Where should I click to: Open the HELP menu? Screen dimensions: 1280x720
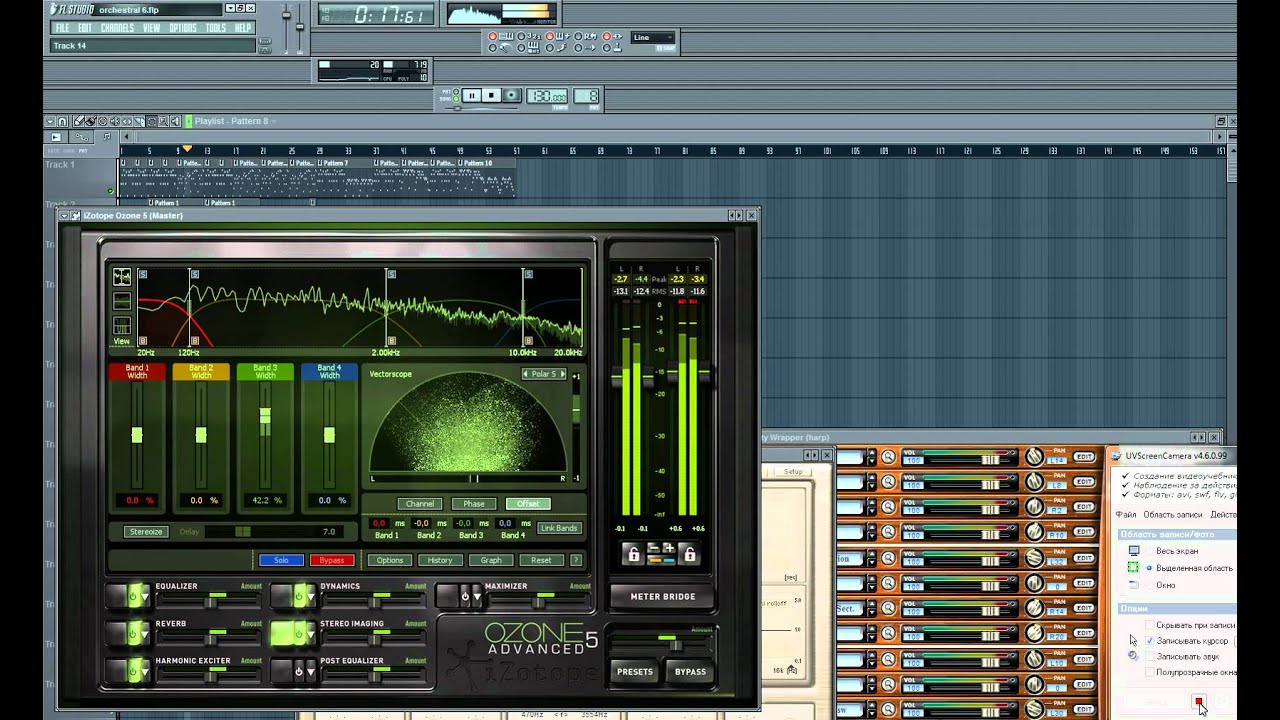pyautogui.click(x=243, y=28)
